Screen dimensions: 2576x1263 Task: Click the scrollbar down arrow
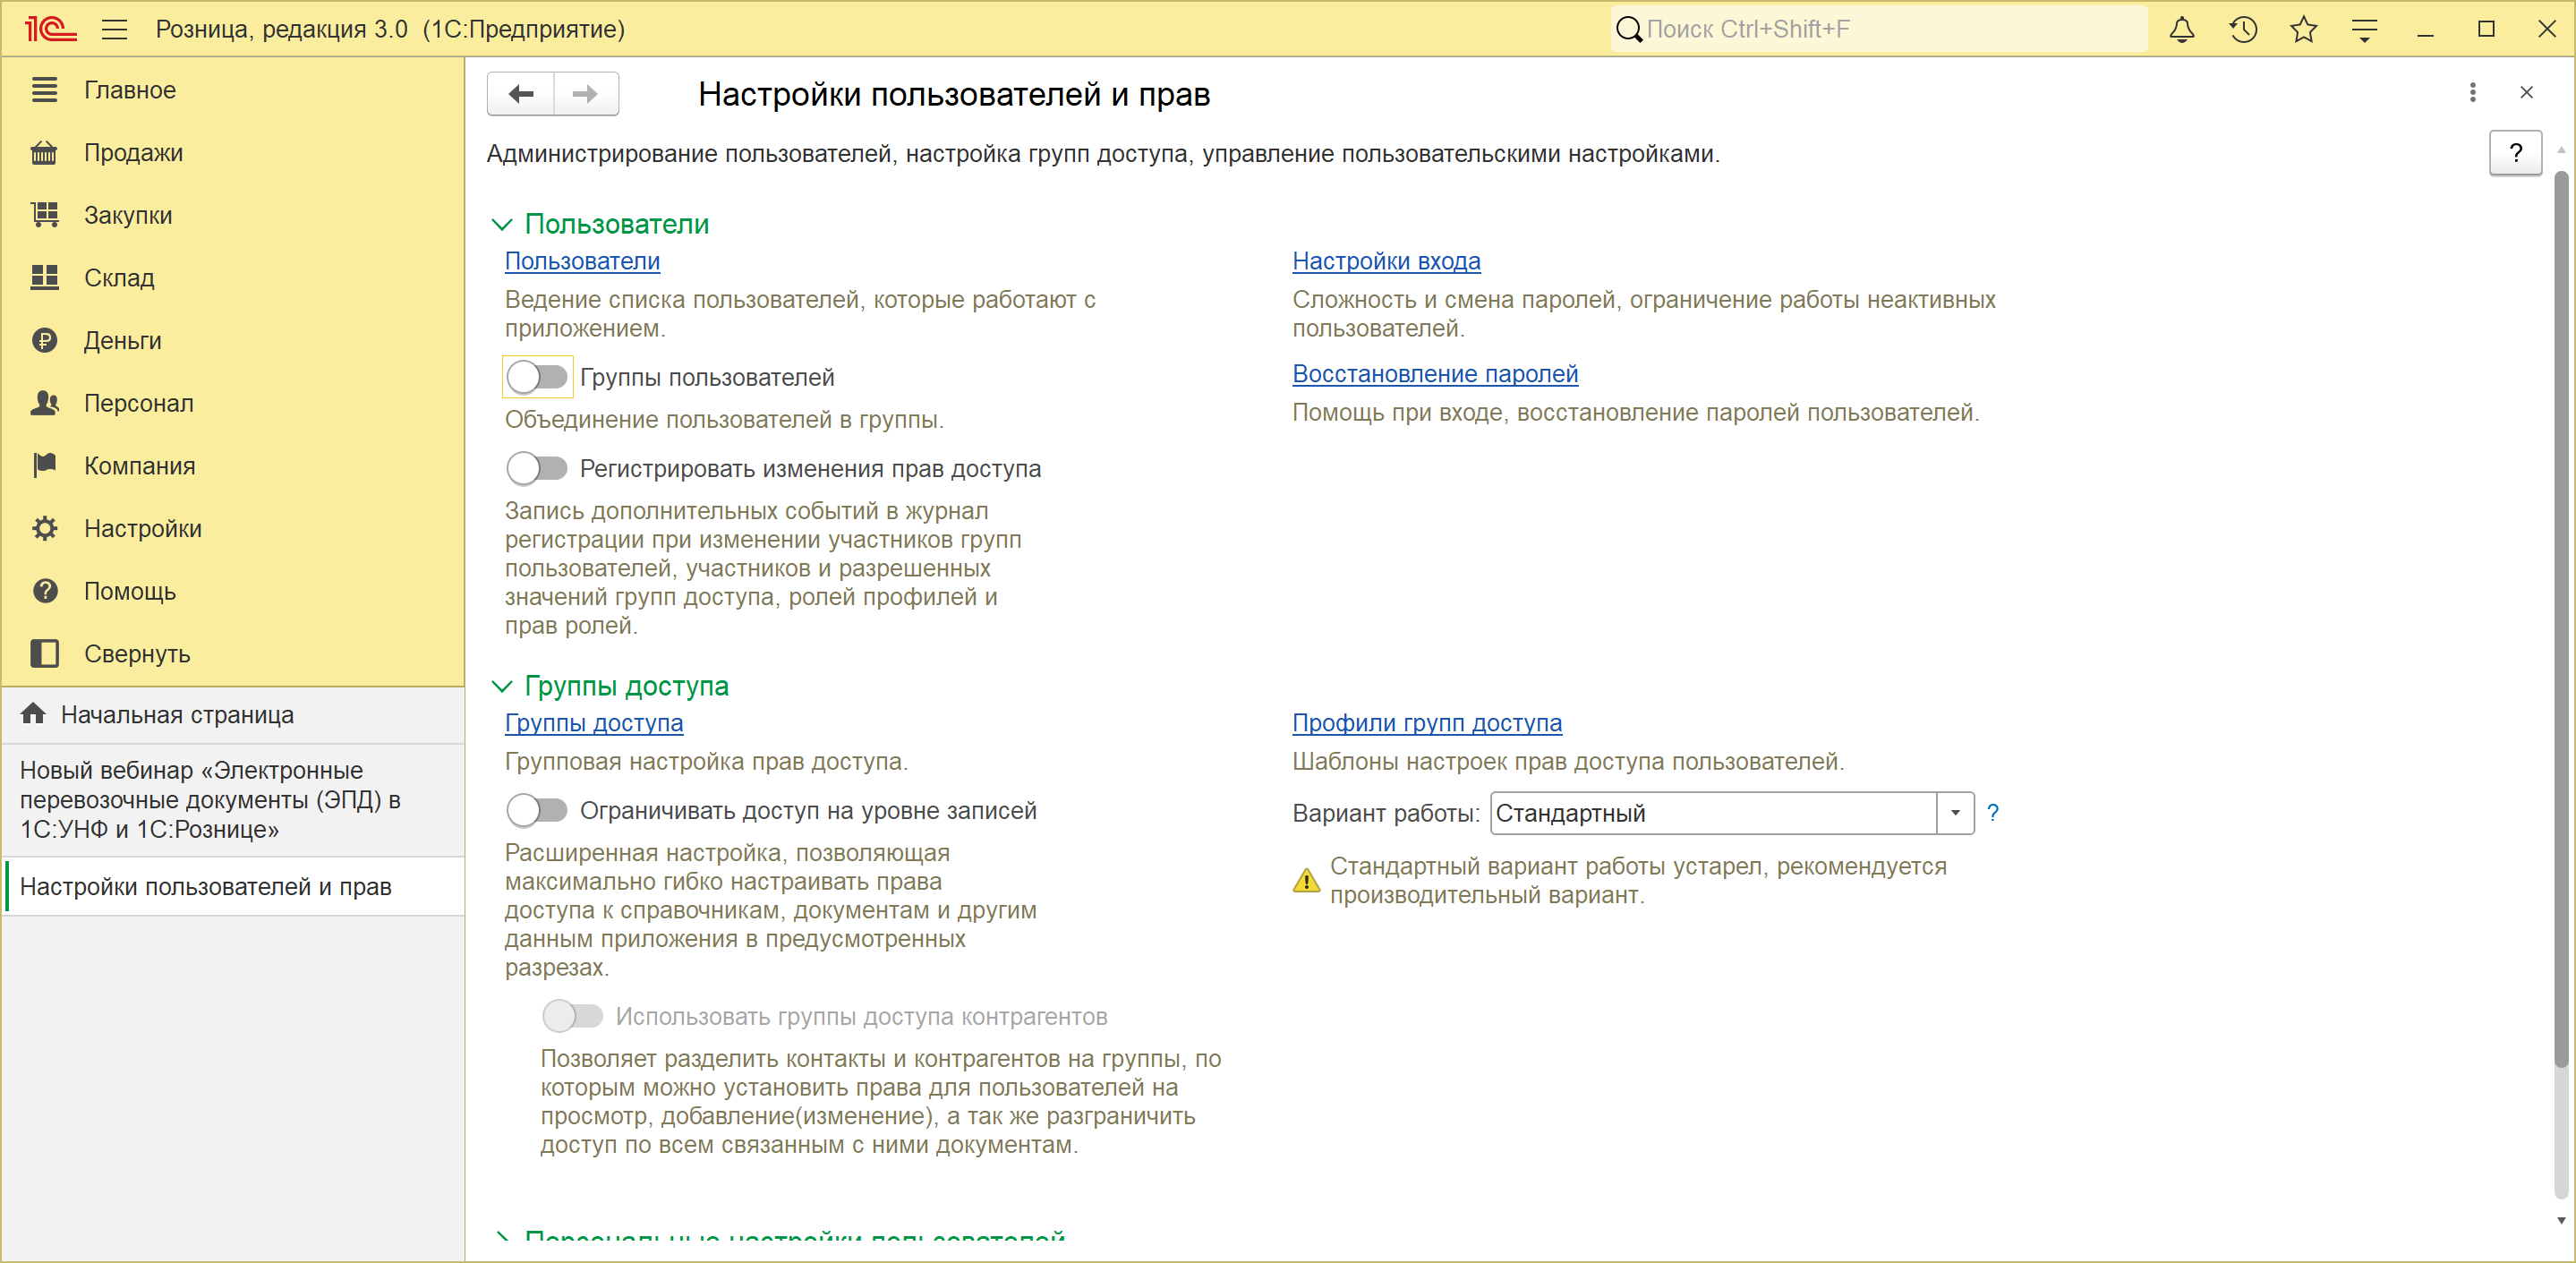[x=2561, y=1221]
